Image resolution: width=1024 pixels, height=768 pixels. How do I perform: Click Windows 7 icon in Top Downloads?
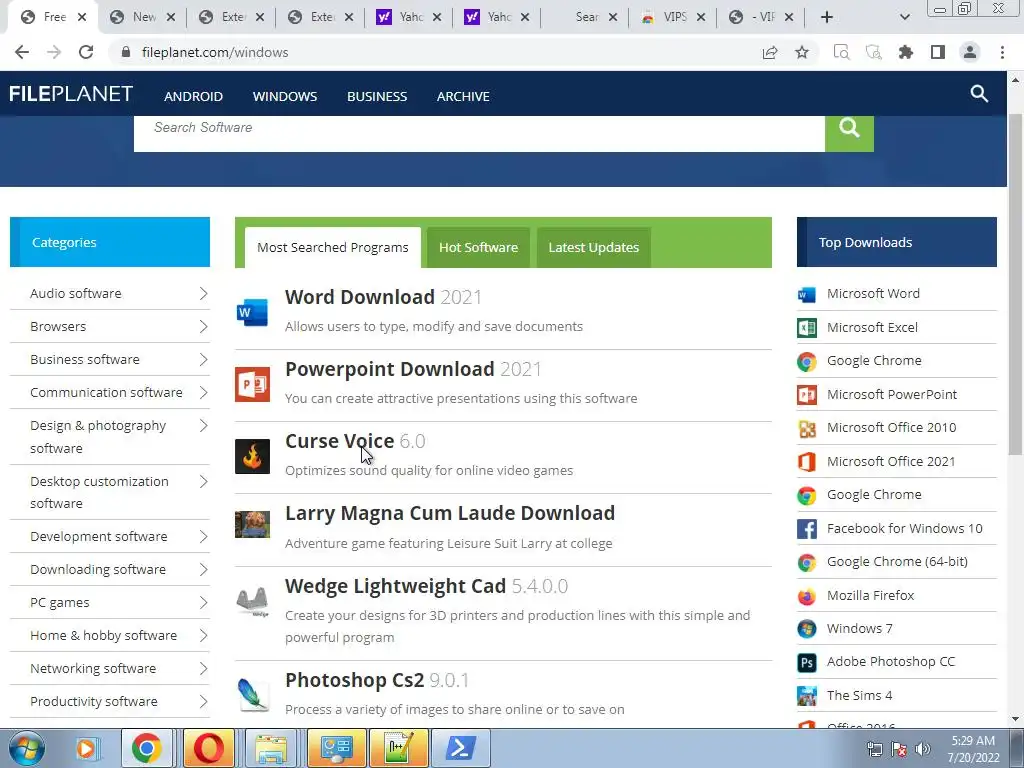click(807, 629)
